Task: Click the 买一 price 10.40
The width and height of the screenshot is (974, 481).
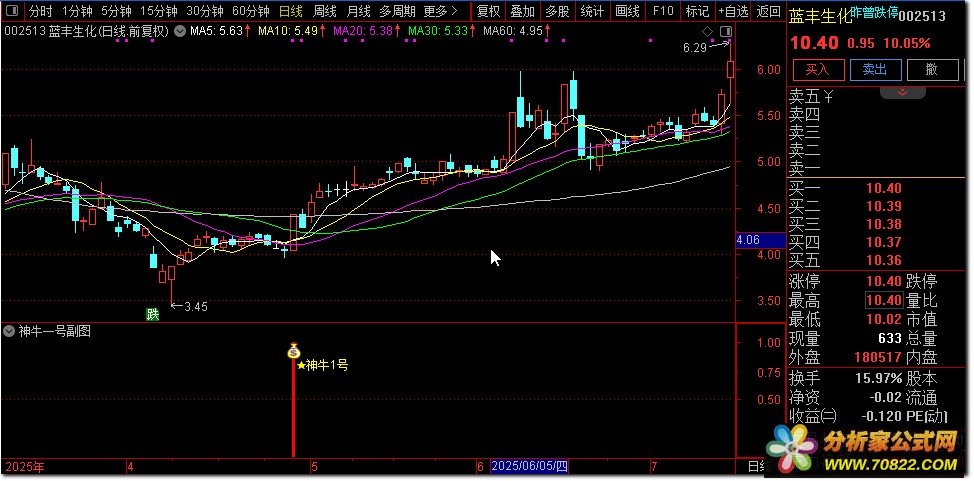Action: [884, 189]
